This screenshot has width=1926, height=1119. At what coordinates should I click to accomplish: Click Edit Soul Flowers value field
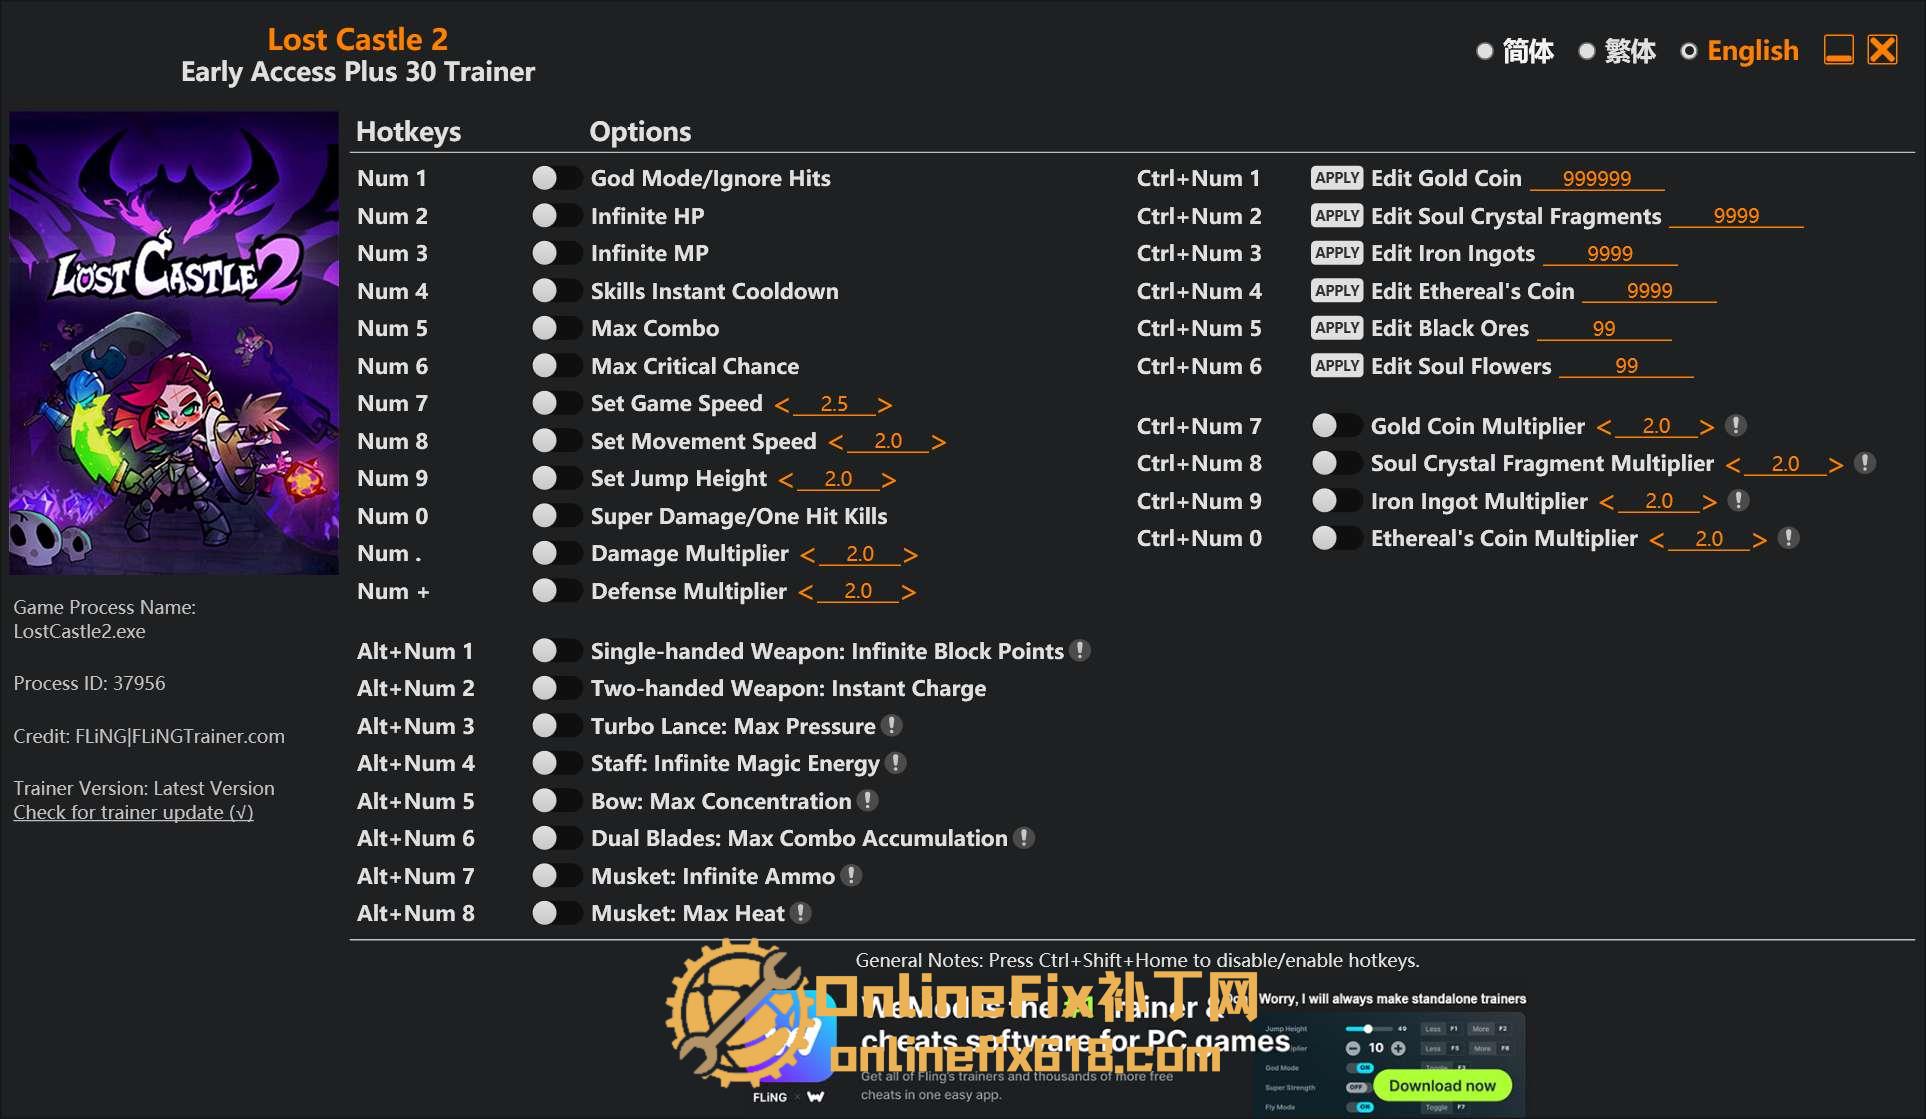click(x=1626, y=366)
